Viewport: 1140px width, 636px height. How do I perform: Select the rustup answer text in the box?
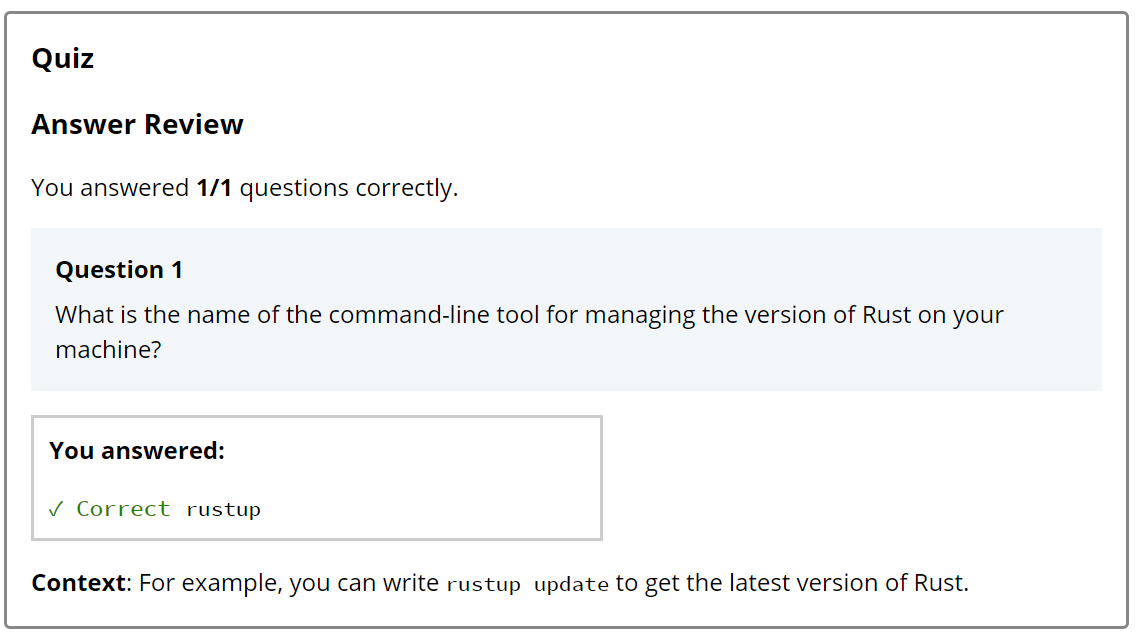pyautogui.click(x=223, y=510)
